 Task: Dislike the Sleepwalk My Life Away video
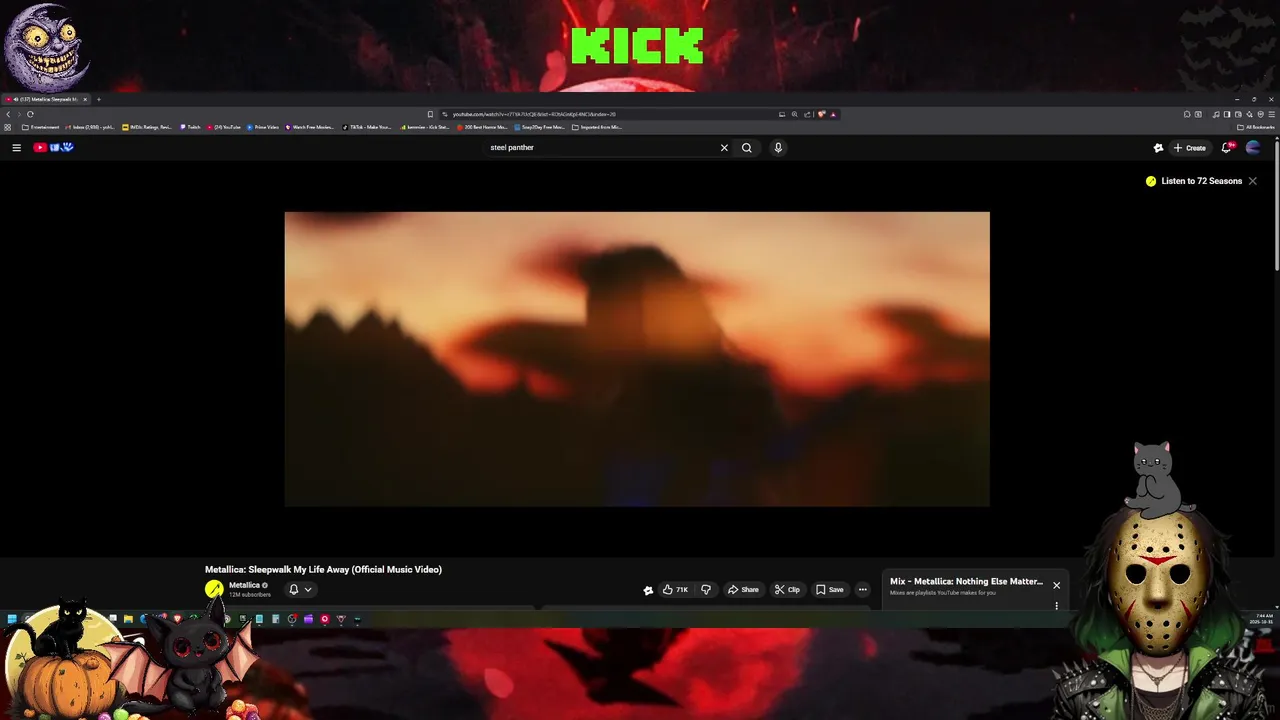[x=706, y=590]
